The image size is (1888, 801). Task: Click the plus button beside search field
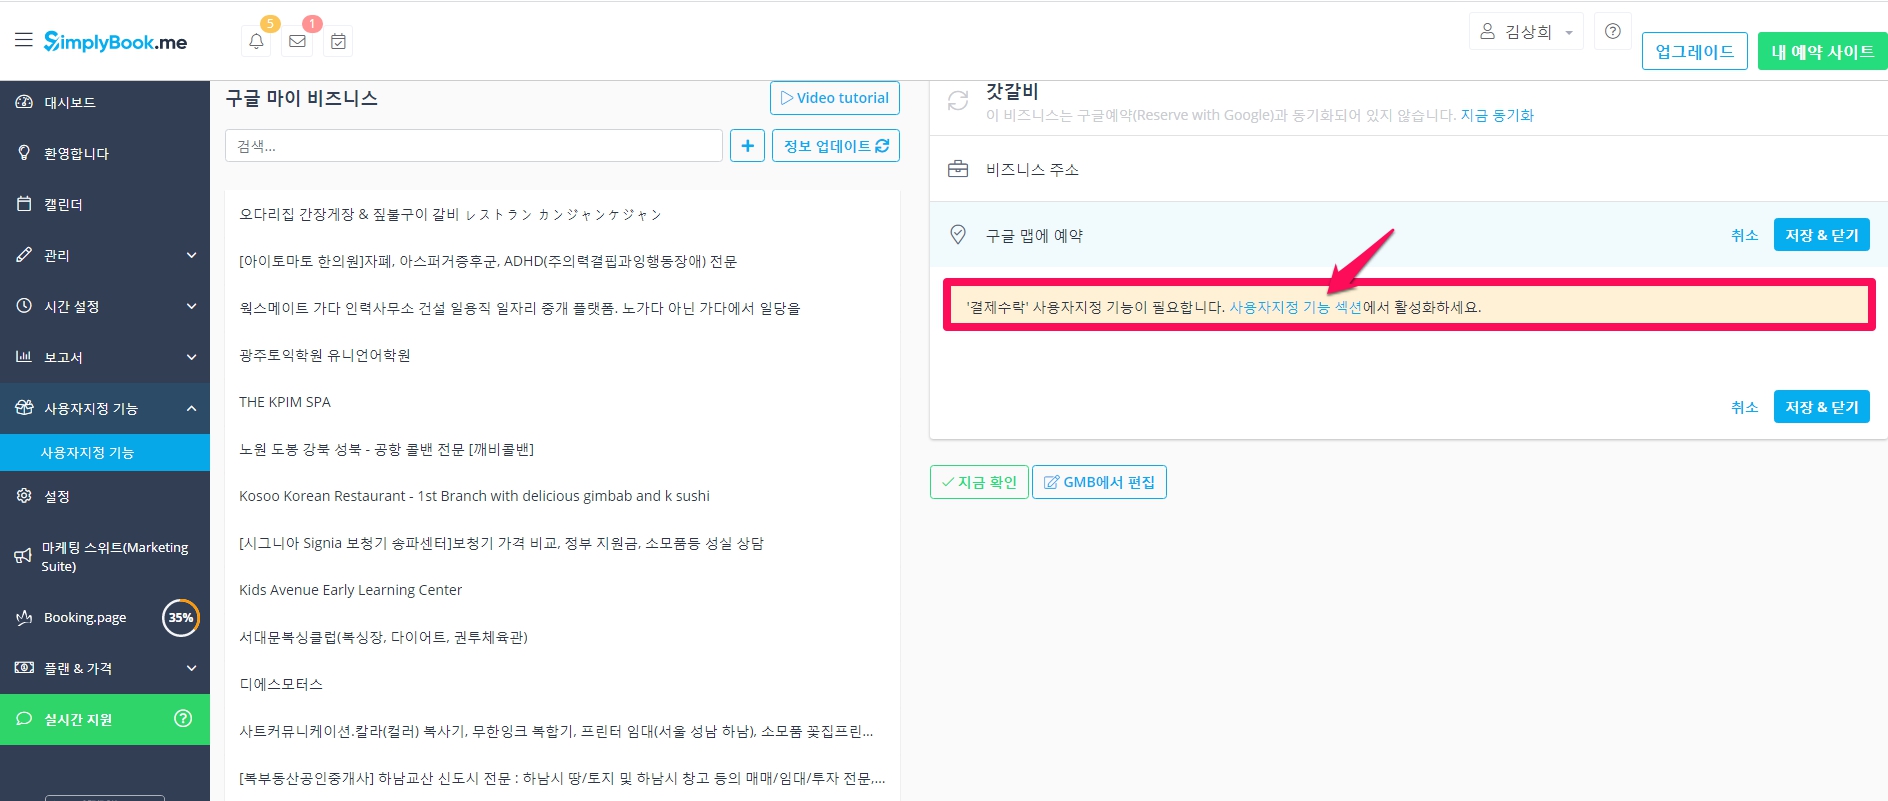[747, 146]
